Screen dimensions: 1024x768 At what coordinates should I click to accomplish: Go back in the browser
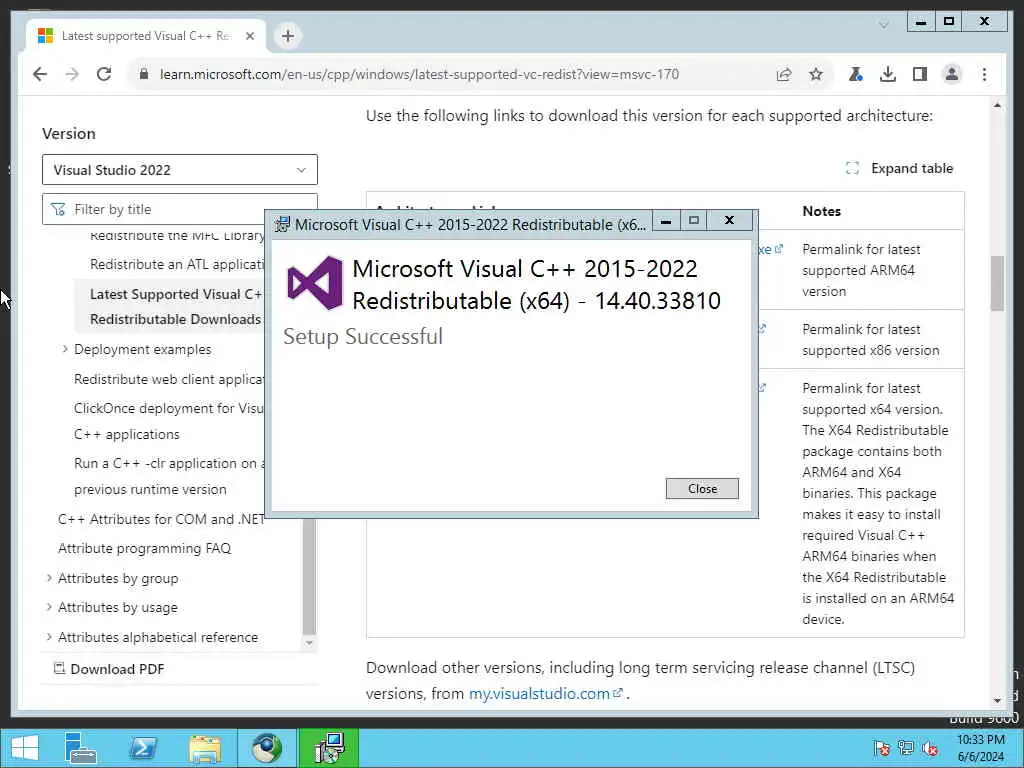click(x=40, y=74)
